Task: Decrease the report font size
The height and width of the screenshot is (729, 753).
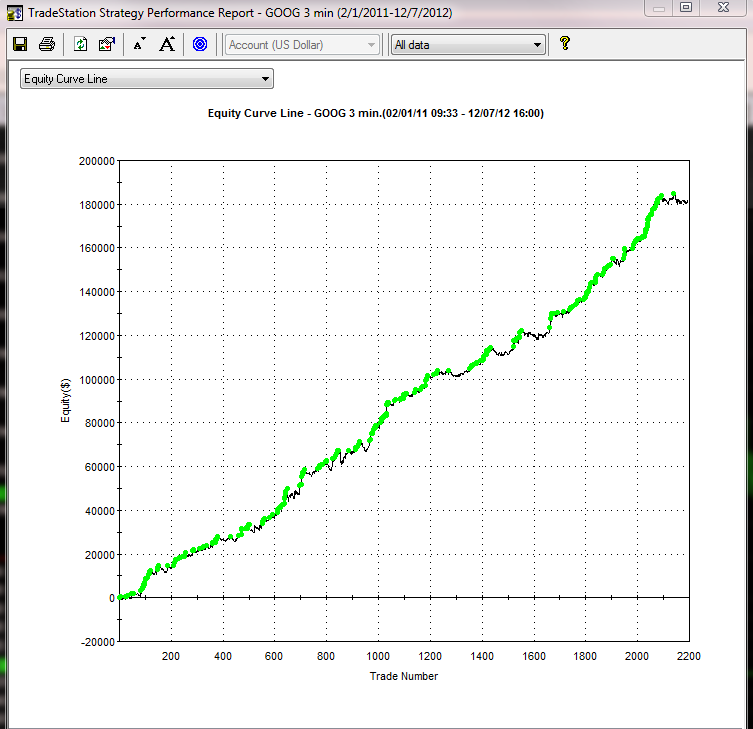Action: [139, 44]
